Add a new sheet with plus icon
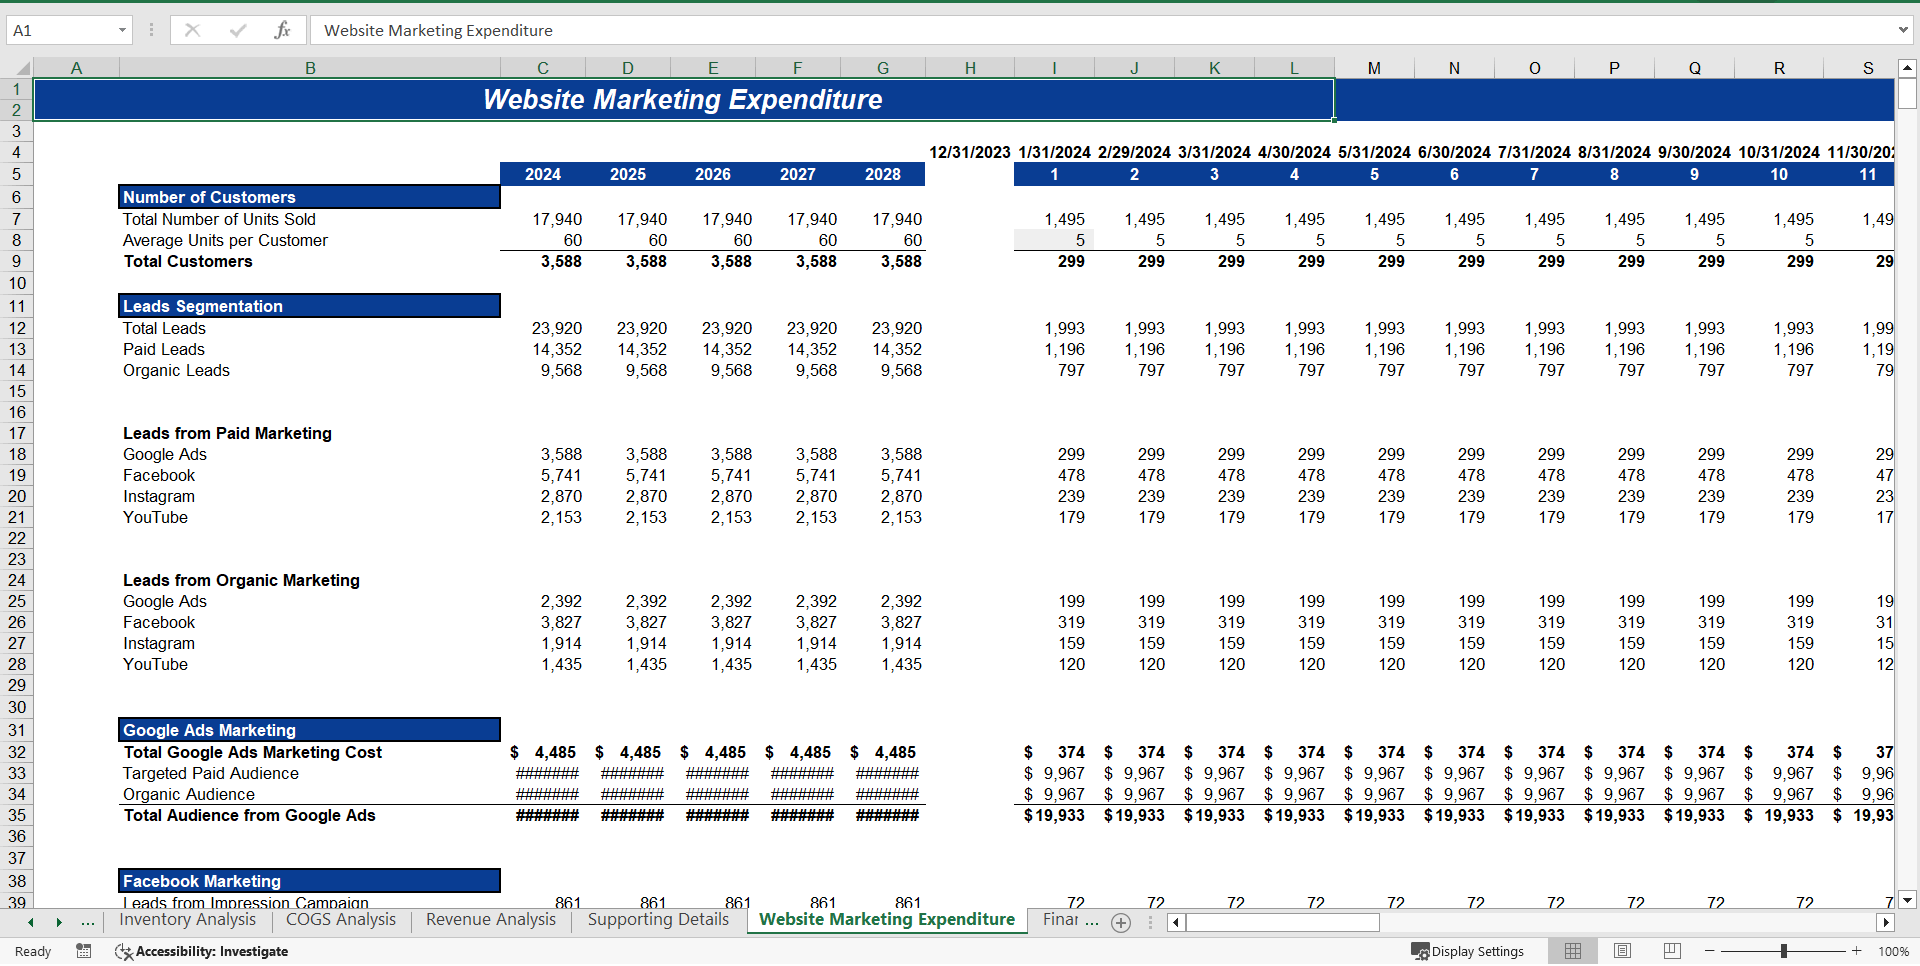The height and width of the screenshot is (966, 1920). coord(1121,923)
